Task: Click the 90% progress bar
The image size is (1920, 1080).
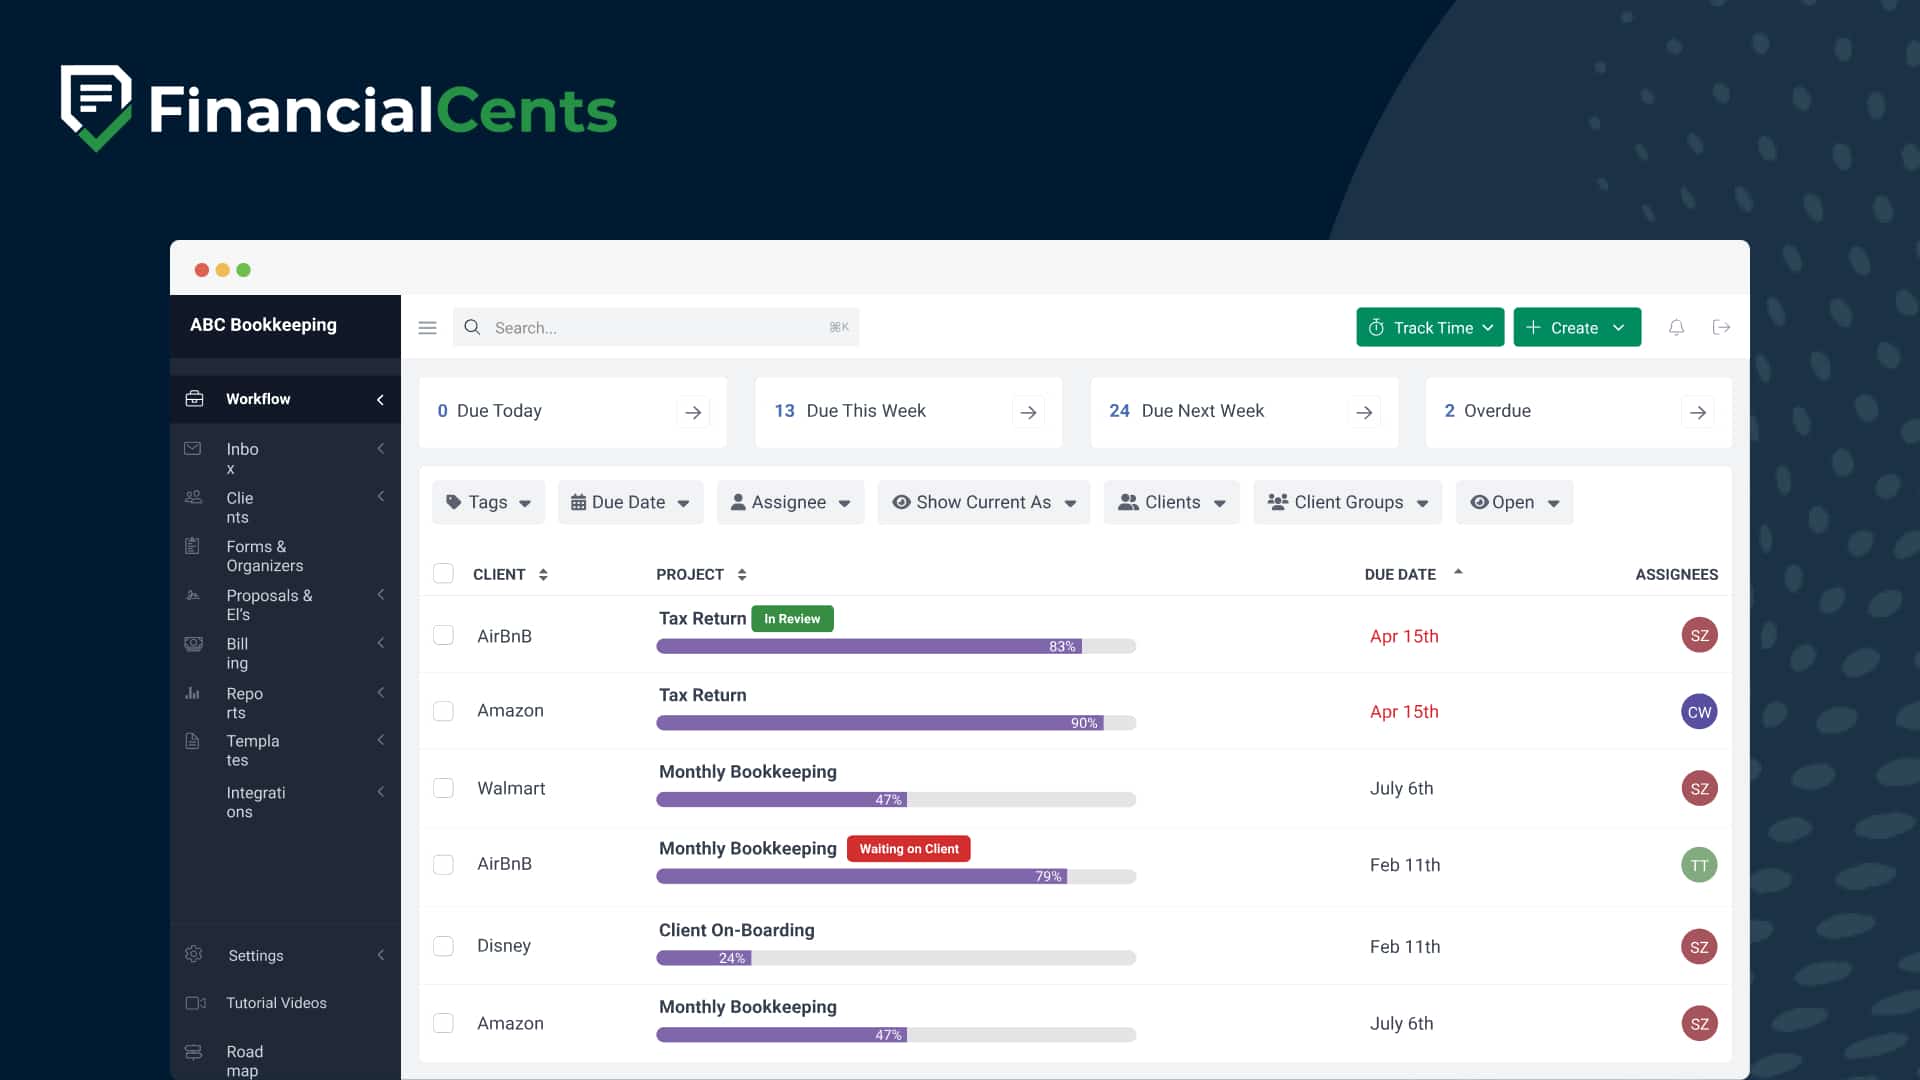Action: coord(896,722)
